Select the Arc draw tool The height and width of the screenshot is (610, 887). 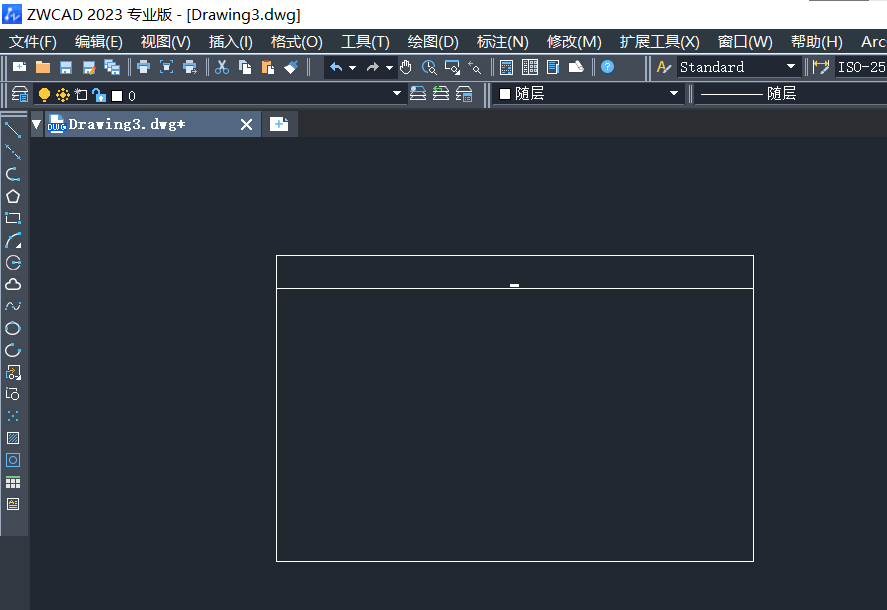point(13,240)
